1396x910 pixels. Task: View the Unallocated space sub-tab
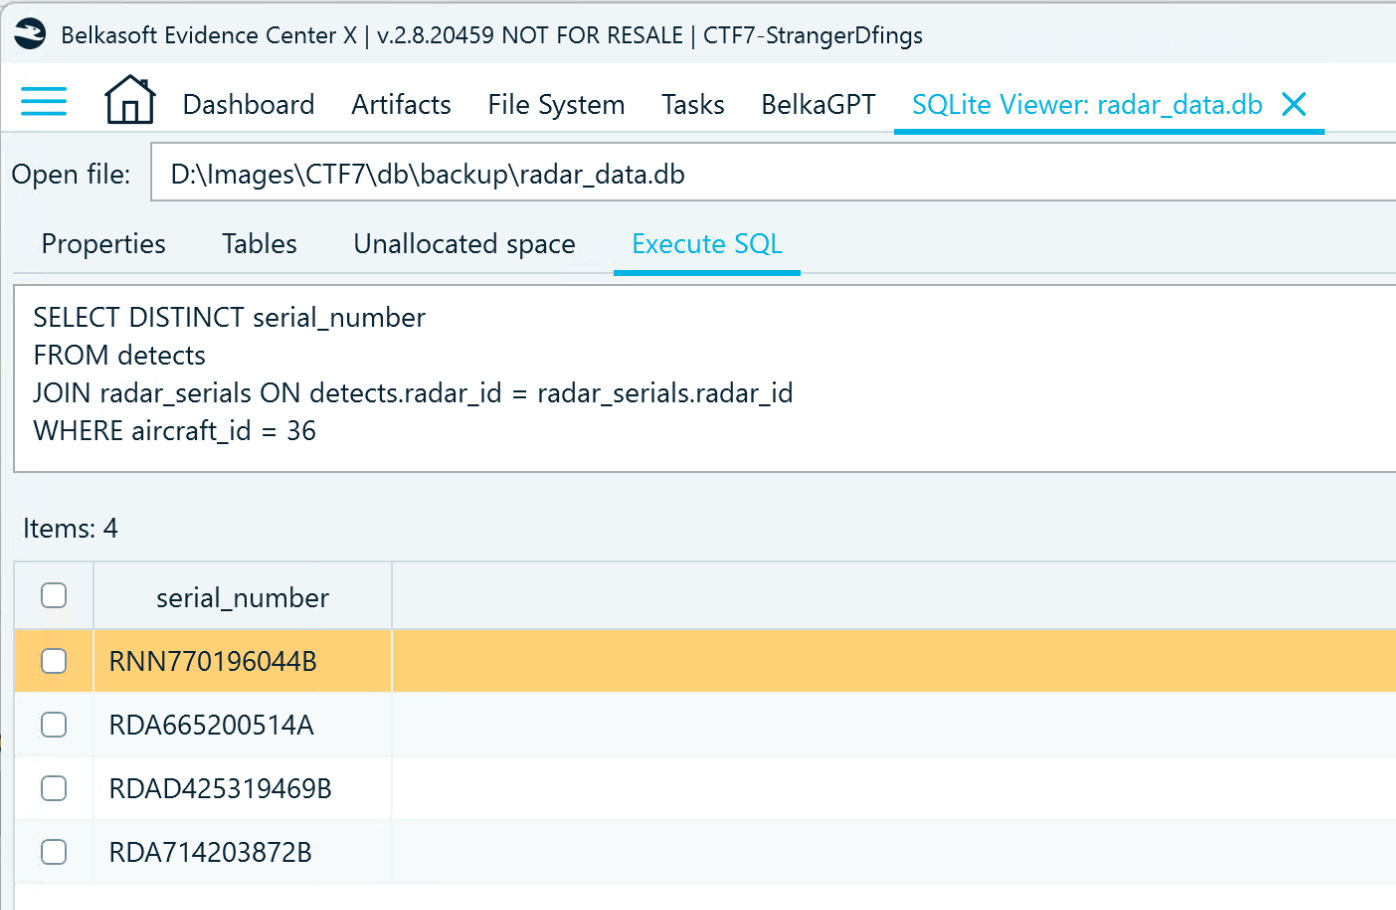(464, 244)
